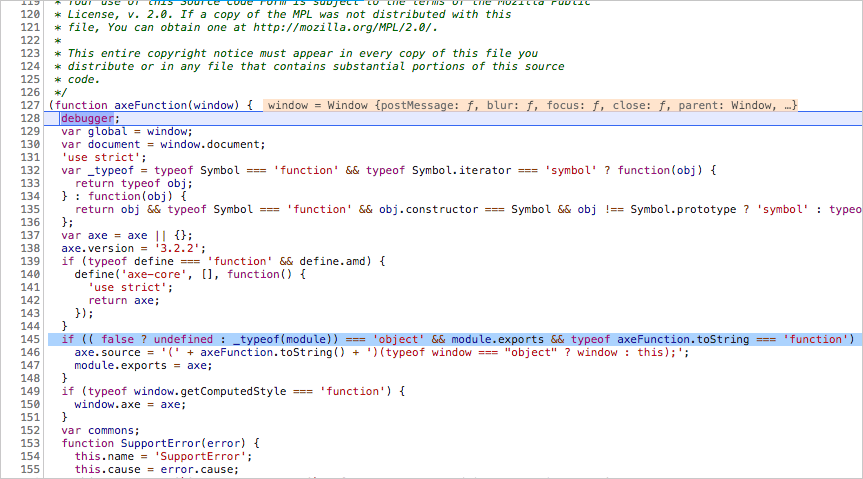
Task: Click the text 'var global = window;'
Action: click(x=127, y=132)
